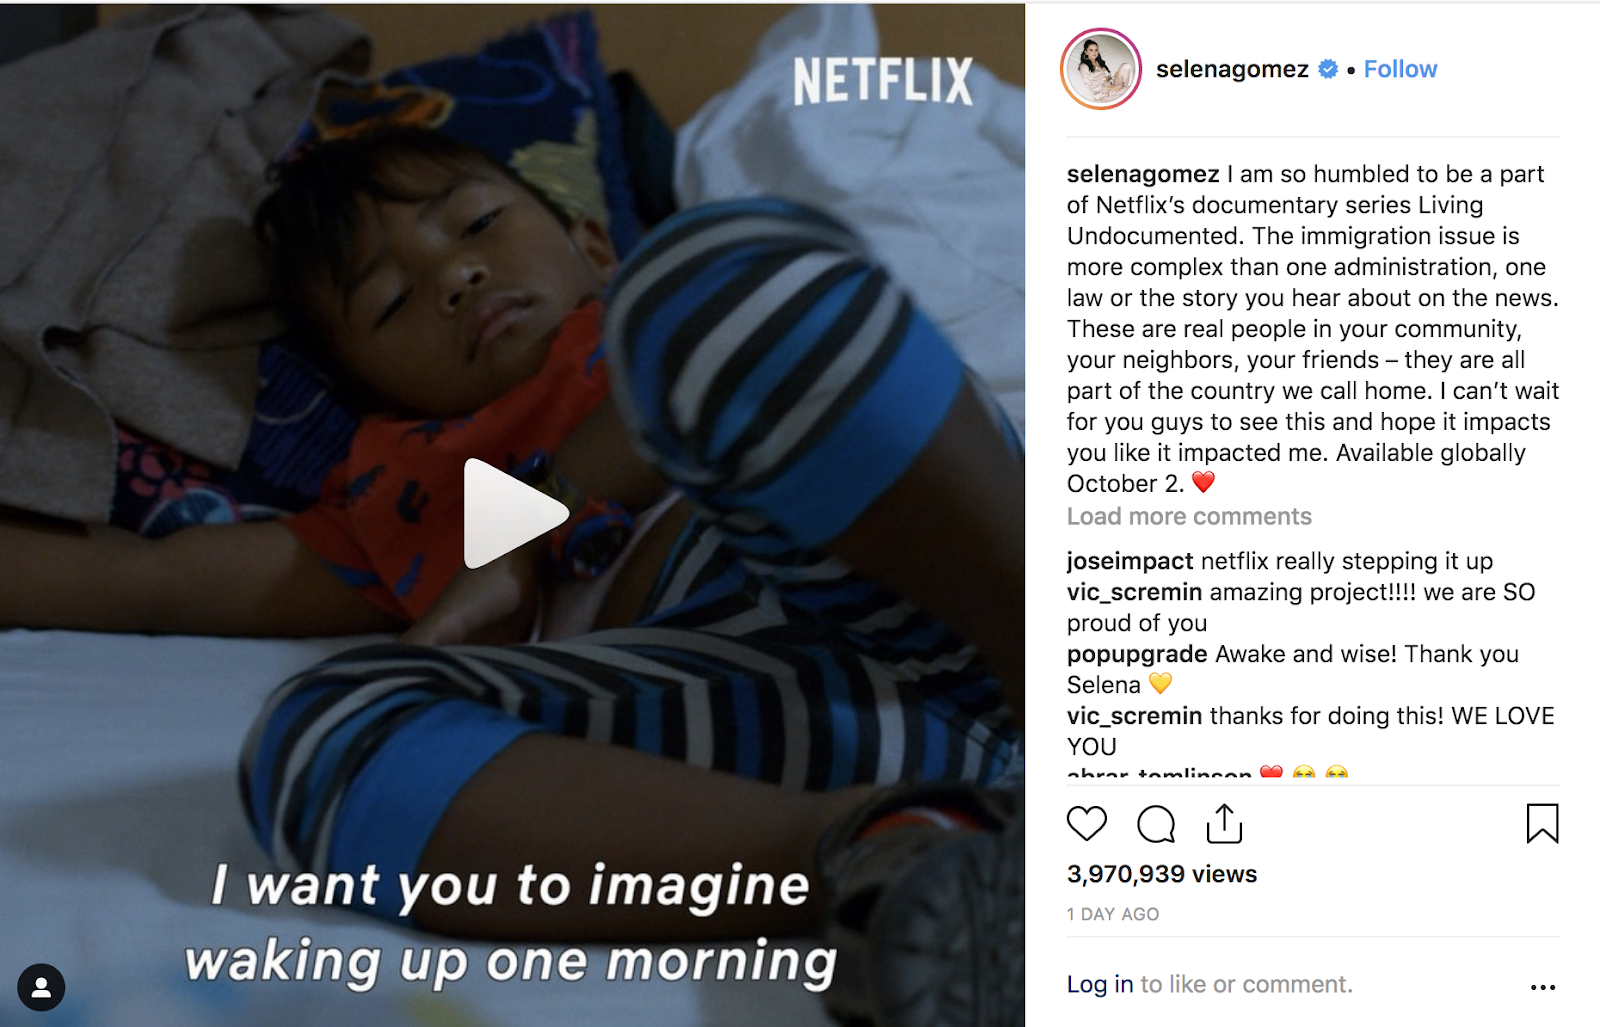Screen dimensions: 1600x1027
Task: Open selenagomez username in the caption
Action: click(1143, 174)
